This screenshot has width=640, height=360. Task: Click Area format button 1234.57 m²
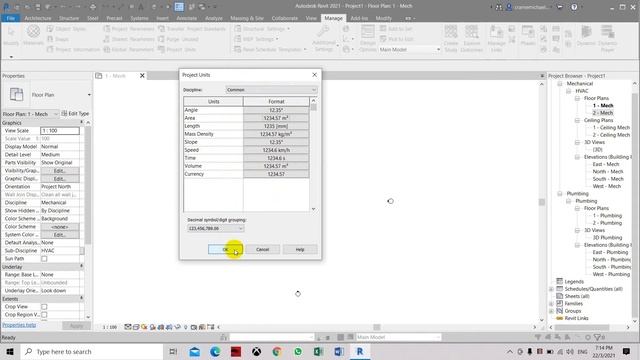[x=276, y=118]
